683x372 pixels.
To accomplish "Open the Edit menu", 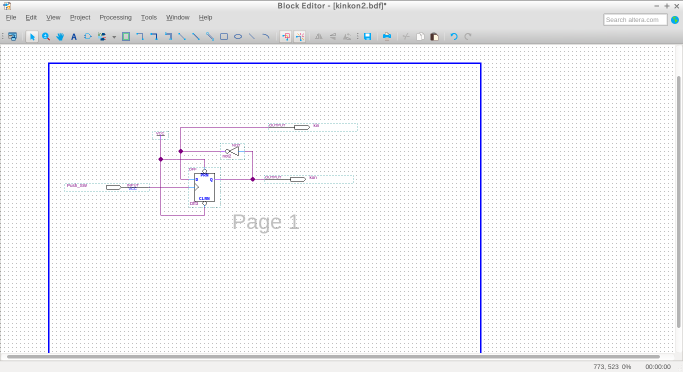I will (x=31, y=17).
